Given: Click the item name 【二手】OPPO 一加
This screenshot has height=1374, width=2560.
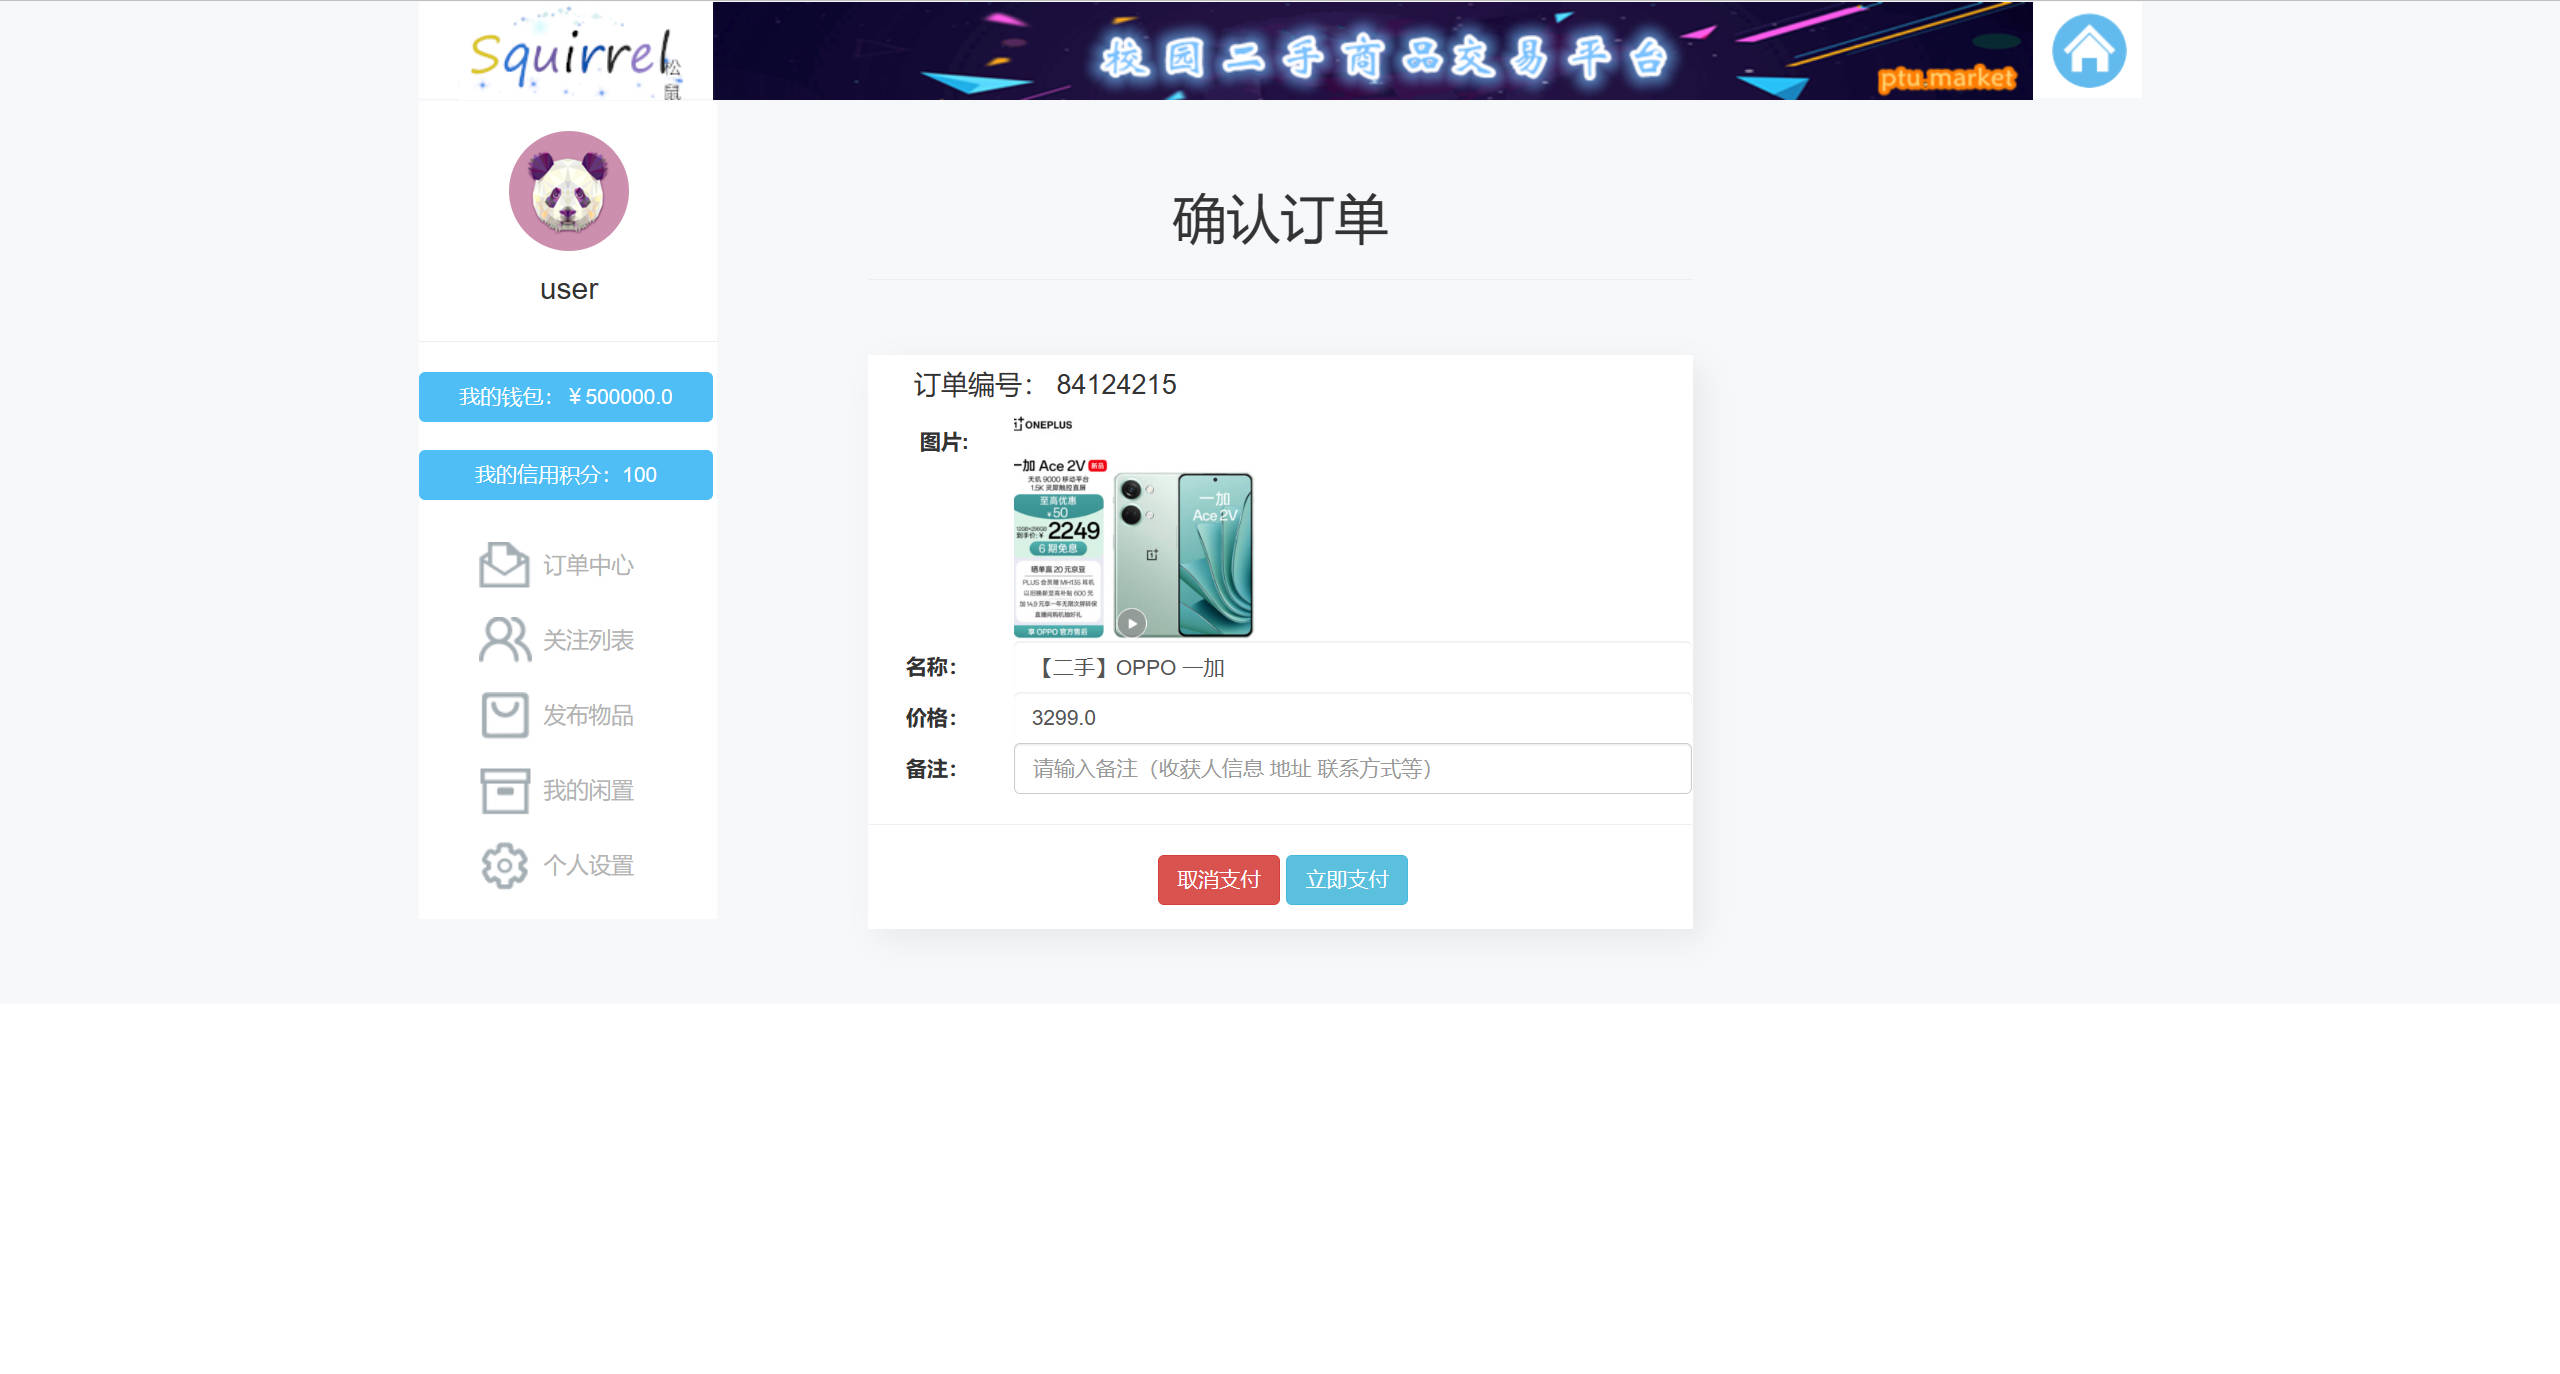Looking at the screenshot, I should point(1130,667).
